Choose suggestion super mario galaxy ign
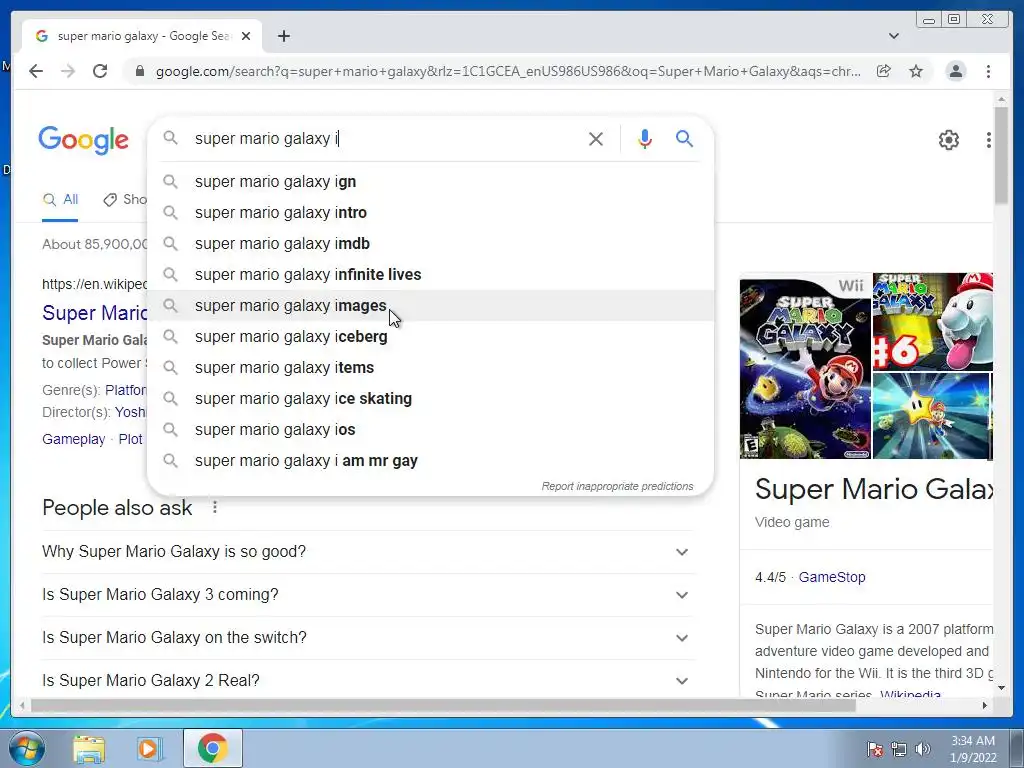1024x768 pixels. click(x=431, y=182)
